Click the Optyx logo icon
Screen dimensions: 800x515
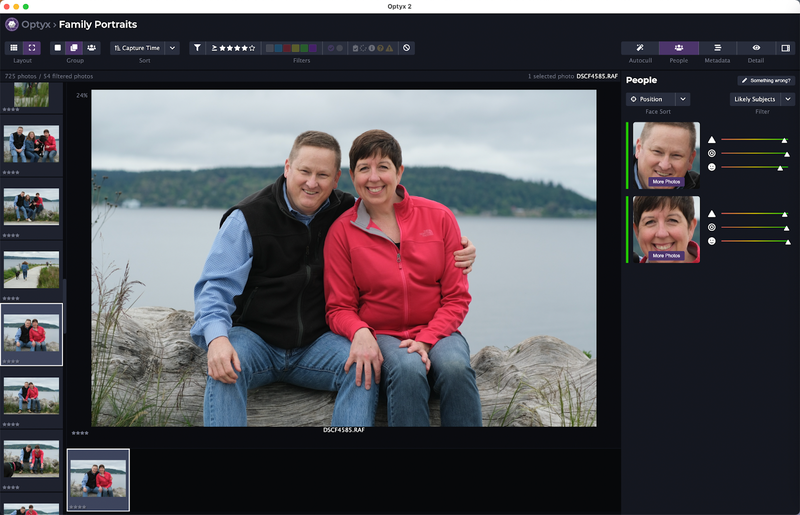click(x=12, y=24)
